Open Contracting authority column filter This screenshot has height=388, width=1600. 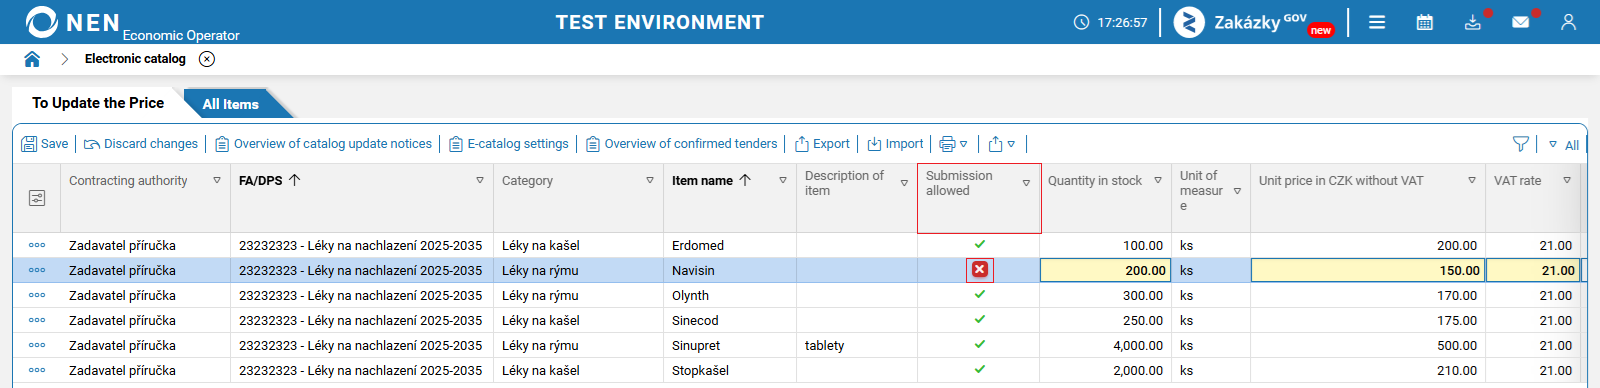[x=217, y=180]
